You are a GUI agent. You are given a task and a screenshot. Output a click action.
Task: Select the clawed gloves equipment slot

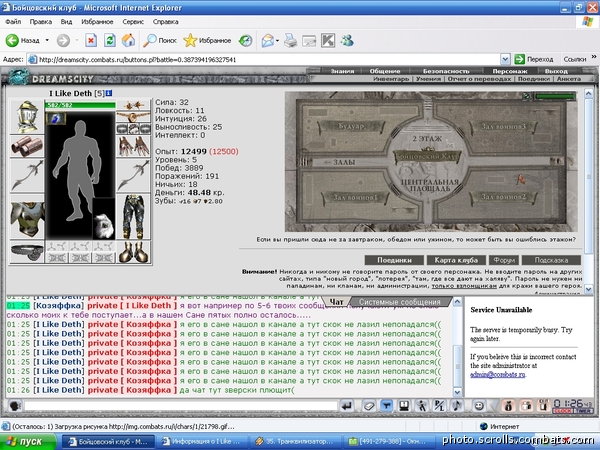[133, 146]
